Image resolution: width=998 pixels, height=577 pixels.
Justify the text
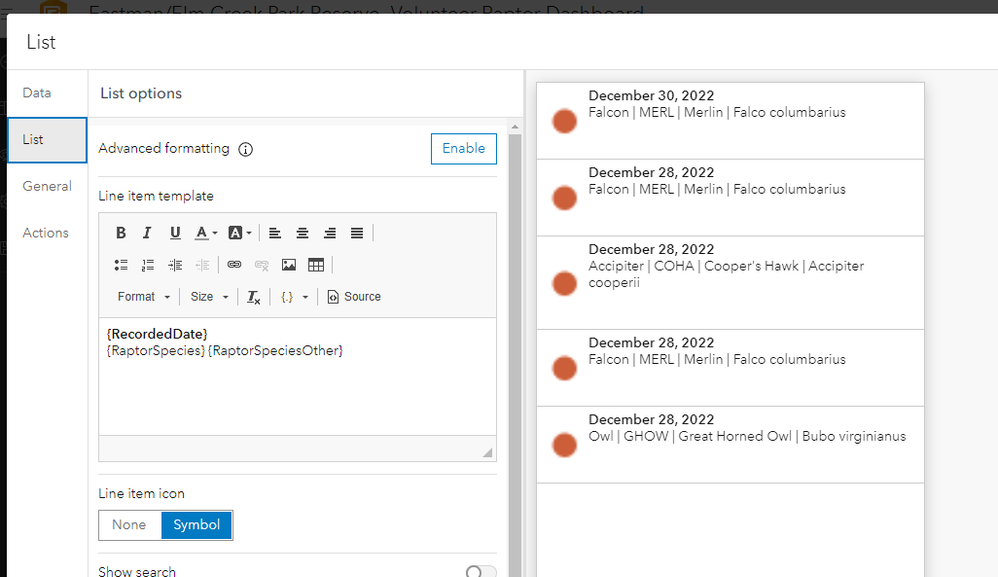pos(357,233)
